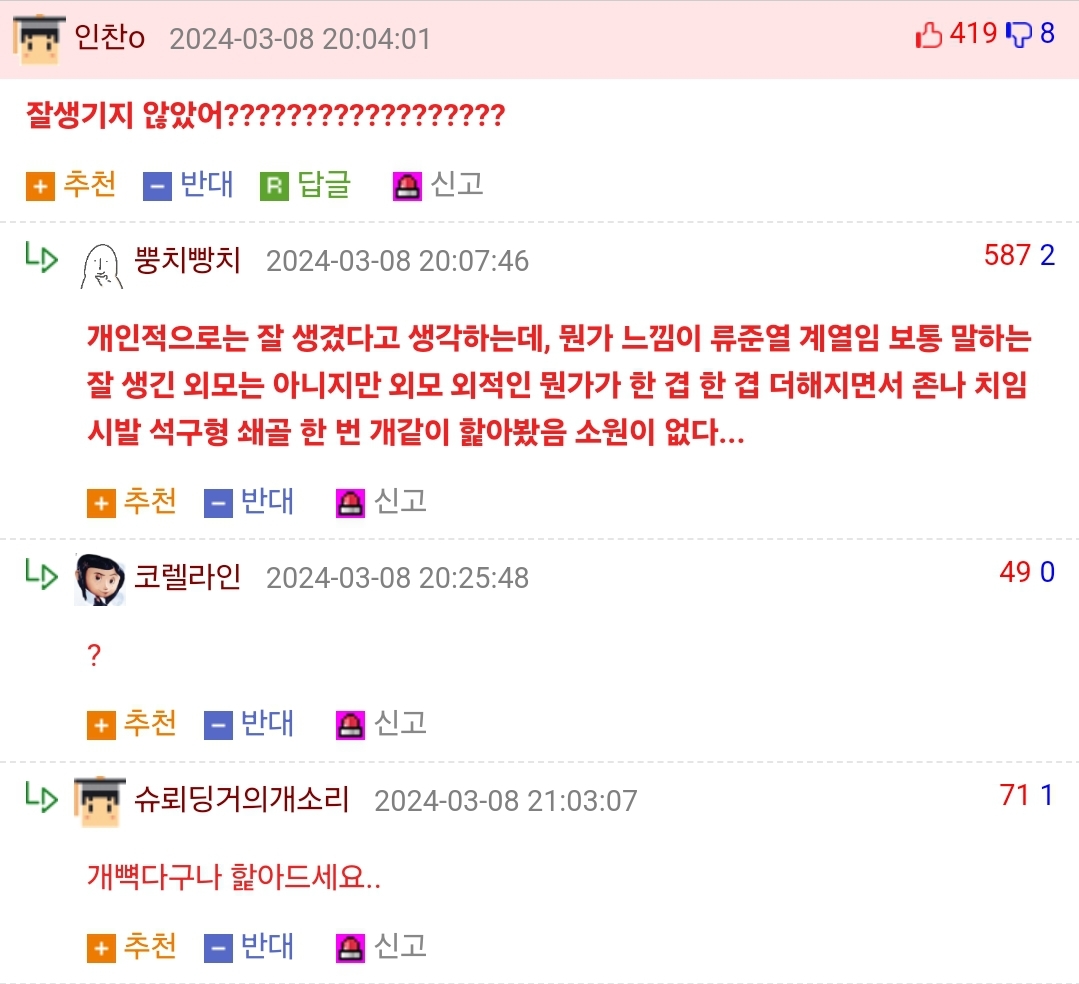This screenshot has width=1079, height=984.
Task: Click 반대 under 슈뢰딩거의개소리's reply
Action: pyautogui.click(x=249, y=948)
